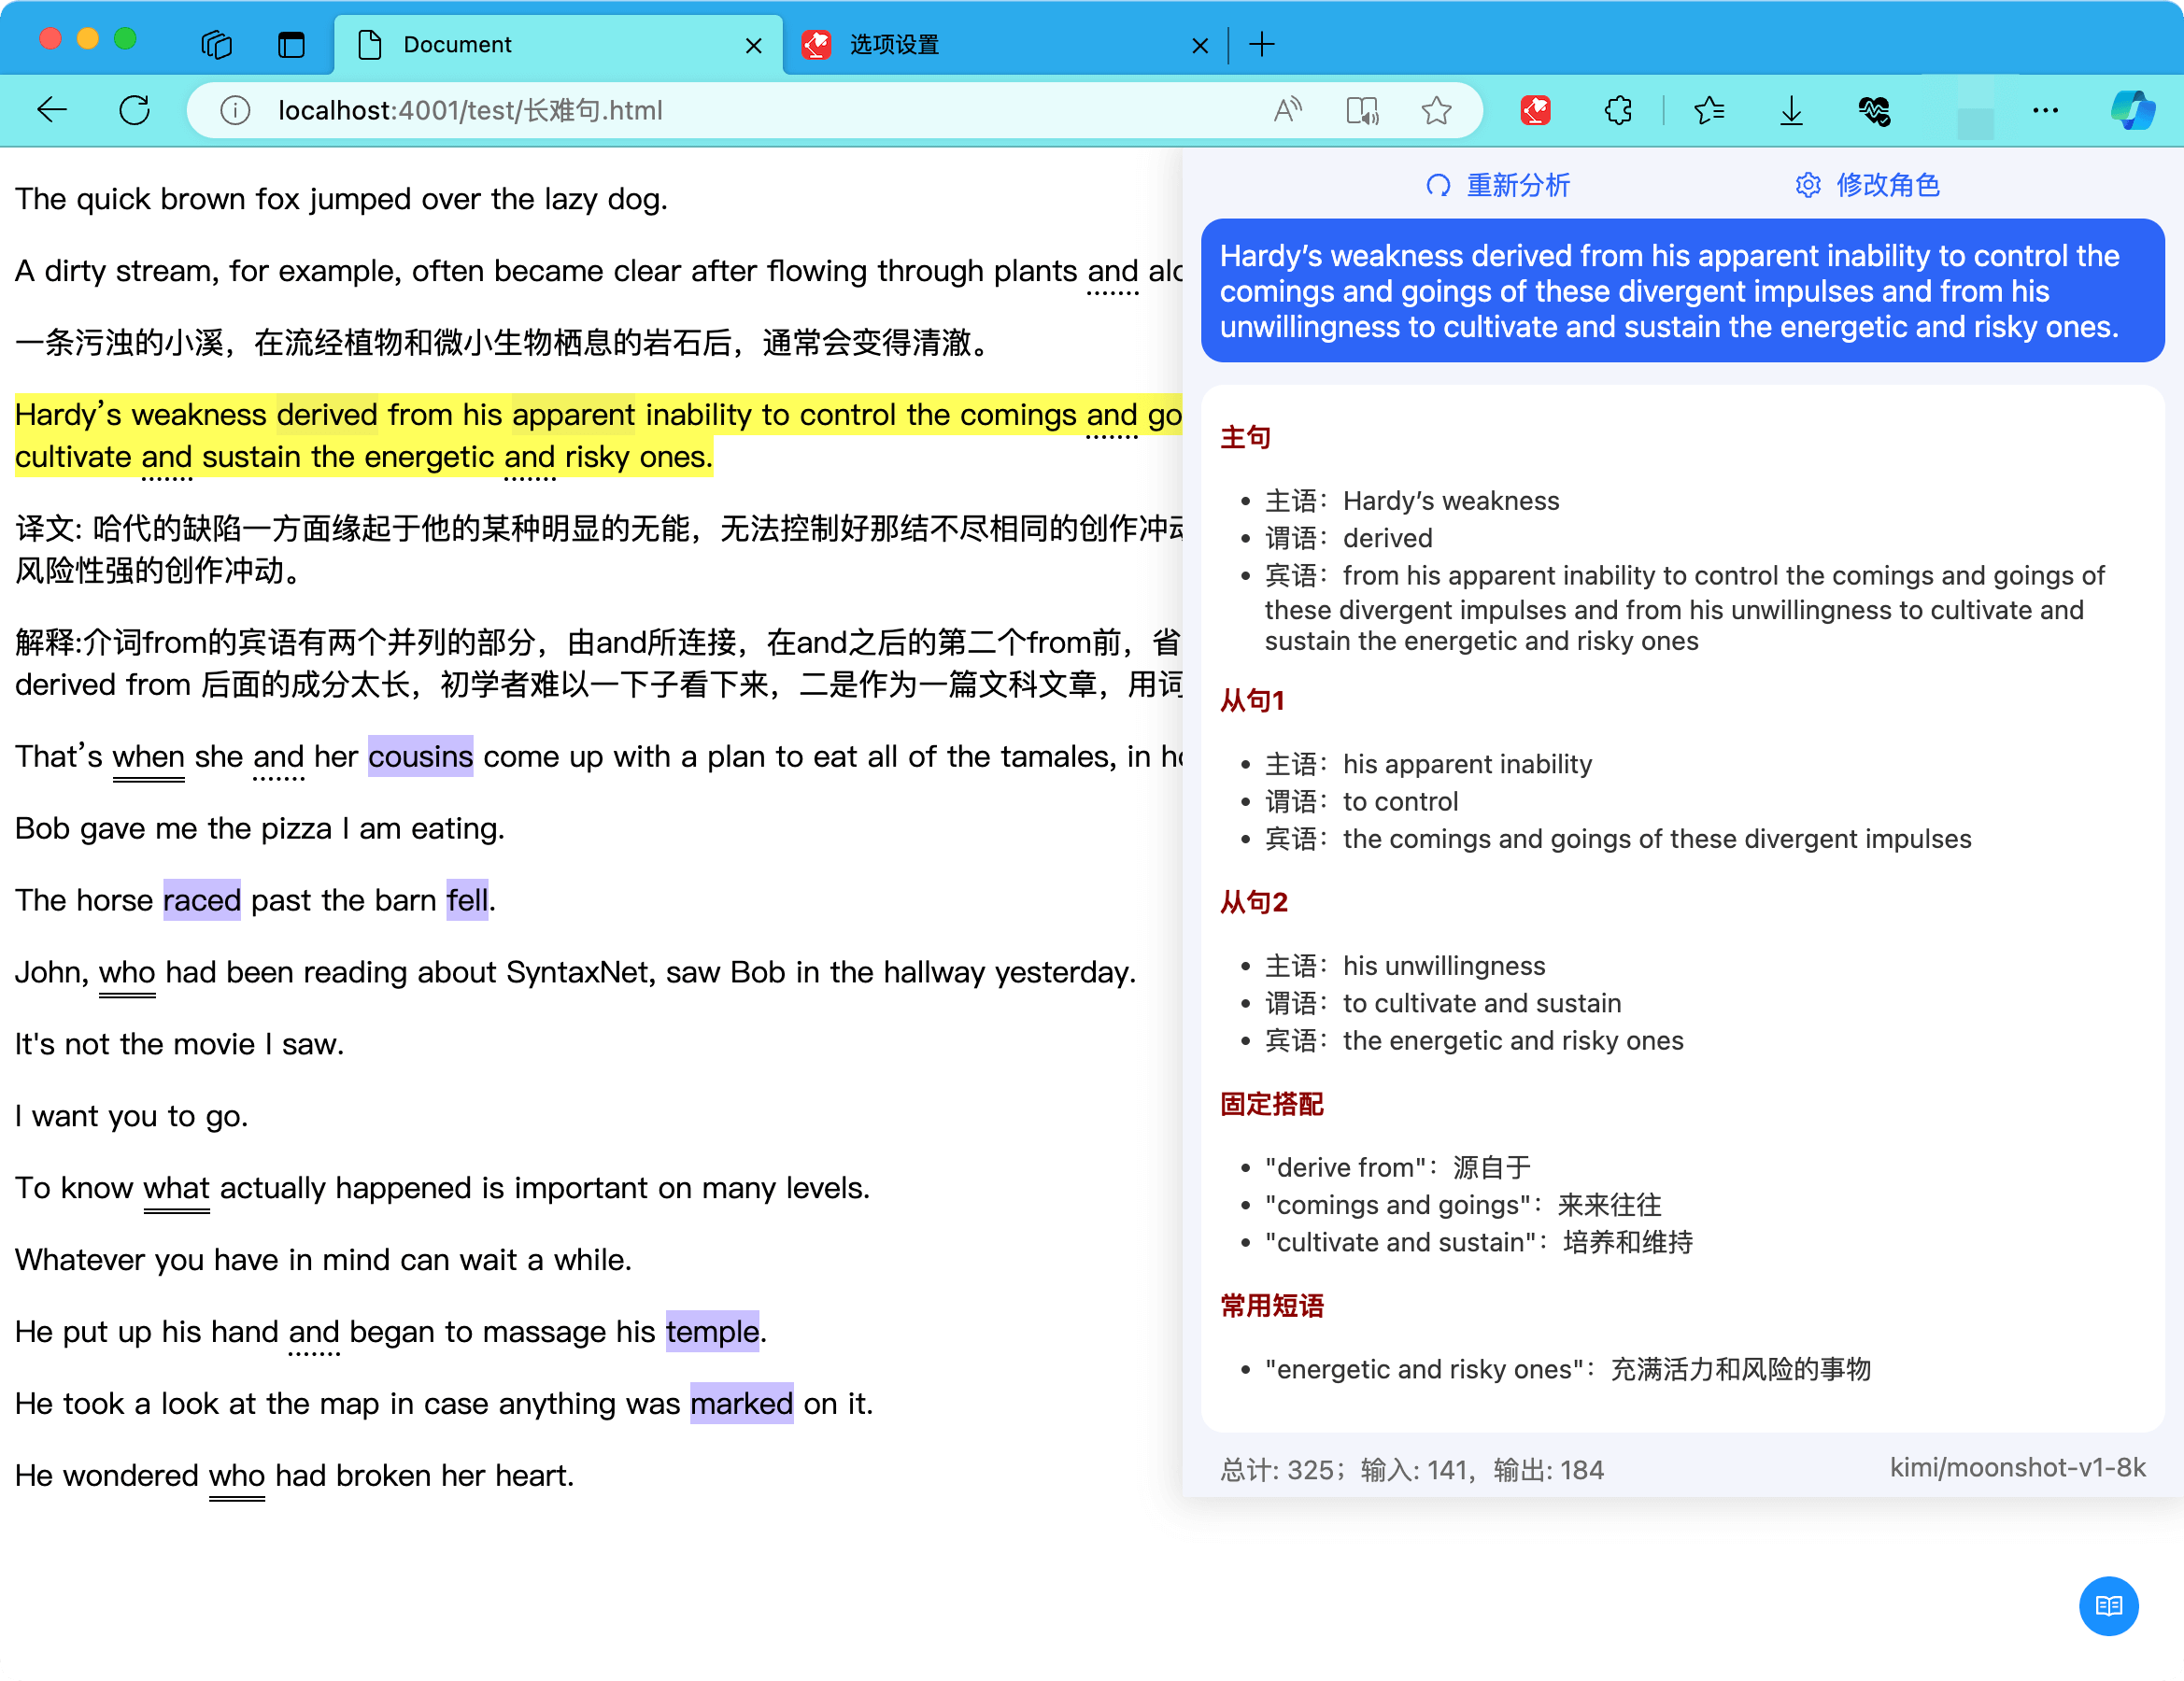The width and height of the screenshot is (2184, 1681).
Task: Open the Settings and more ... menu
Action: (x=2045, y=110)
